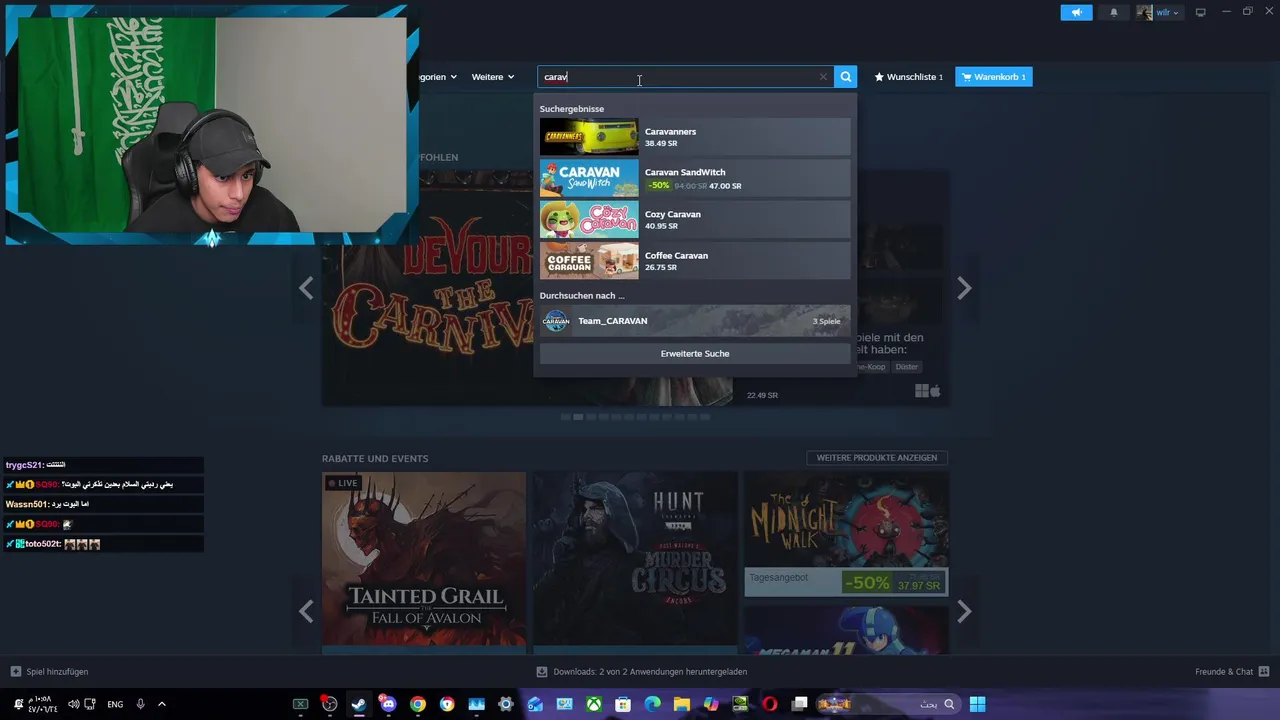Click the -50% discount on Midnight Walk
The image size is (1280, 720).
click(x=866, y=583)
